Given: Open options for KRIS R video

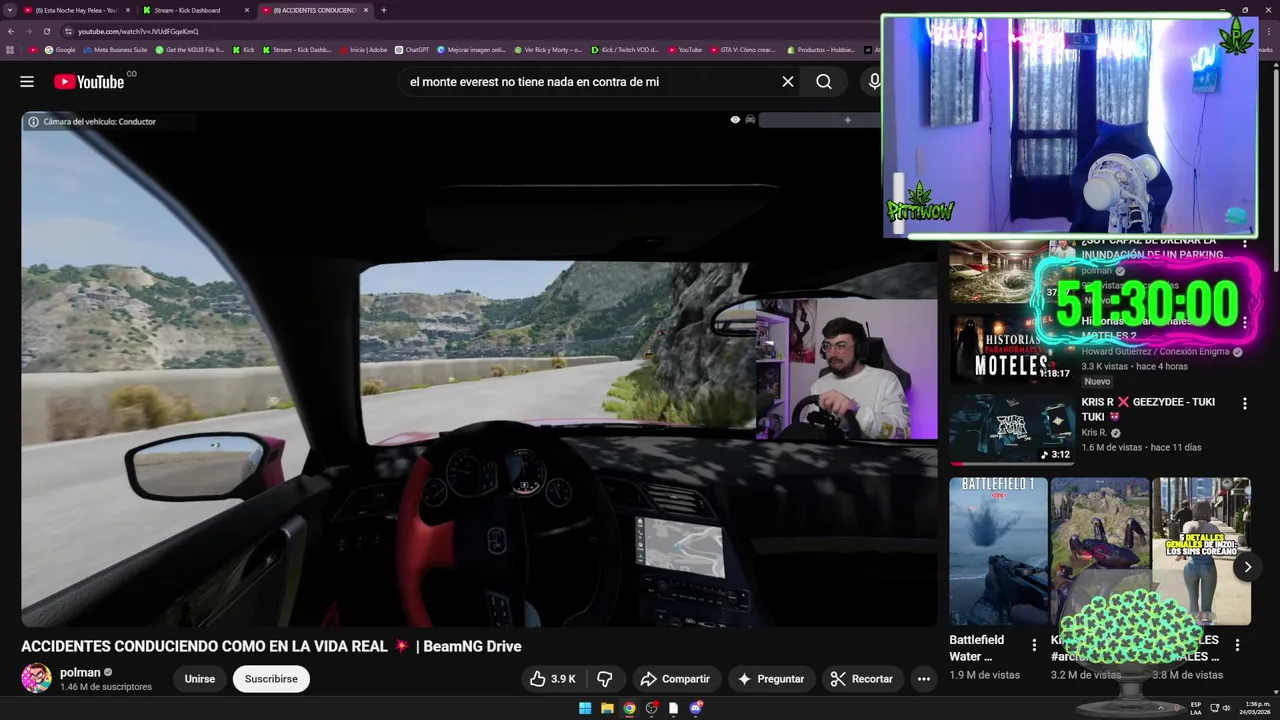Looking at the screenshot, I should click(x=1245, y=404).
